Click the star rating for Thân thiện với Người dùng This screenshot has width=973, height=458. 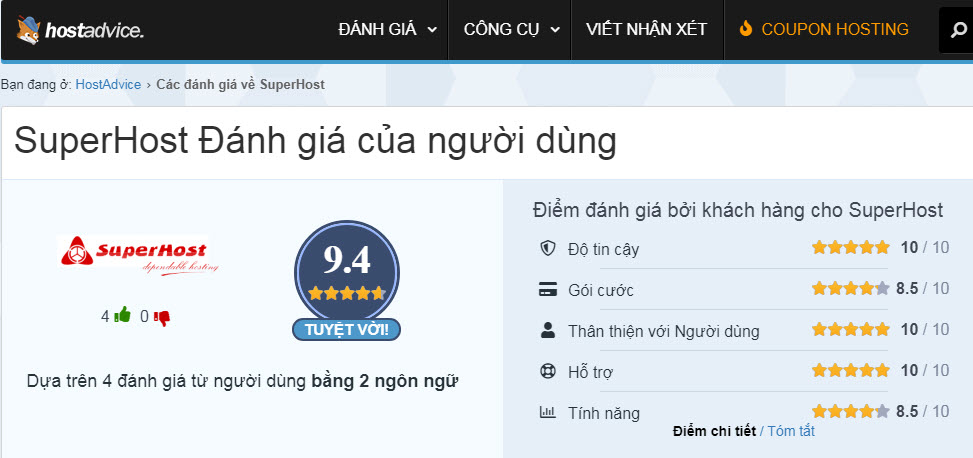[850, 329]
